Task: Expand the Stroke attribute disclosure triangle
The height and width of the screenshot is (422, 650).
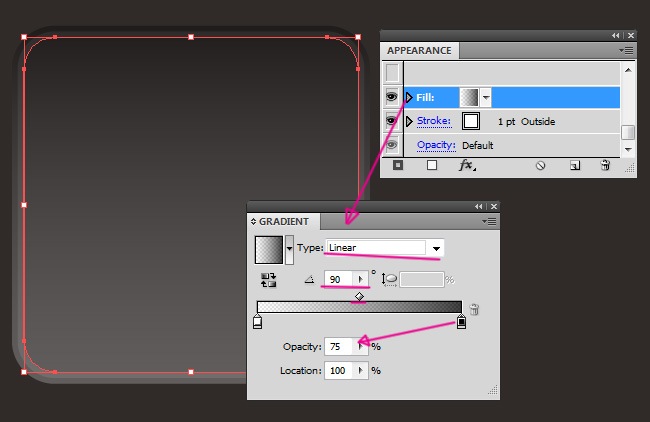Action: click(409, 121)
